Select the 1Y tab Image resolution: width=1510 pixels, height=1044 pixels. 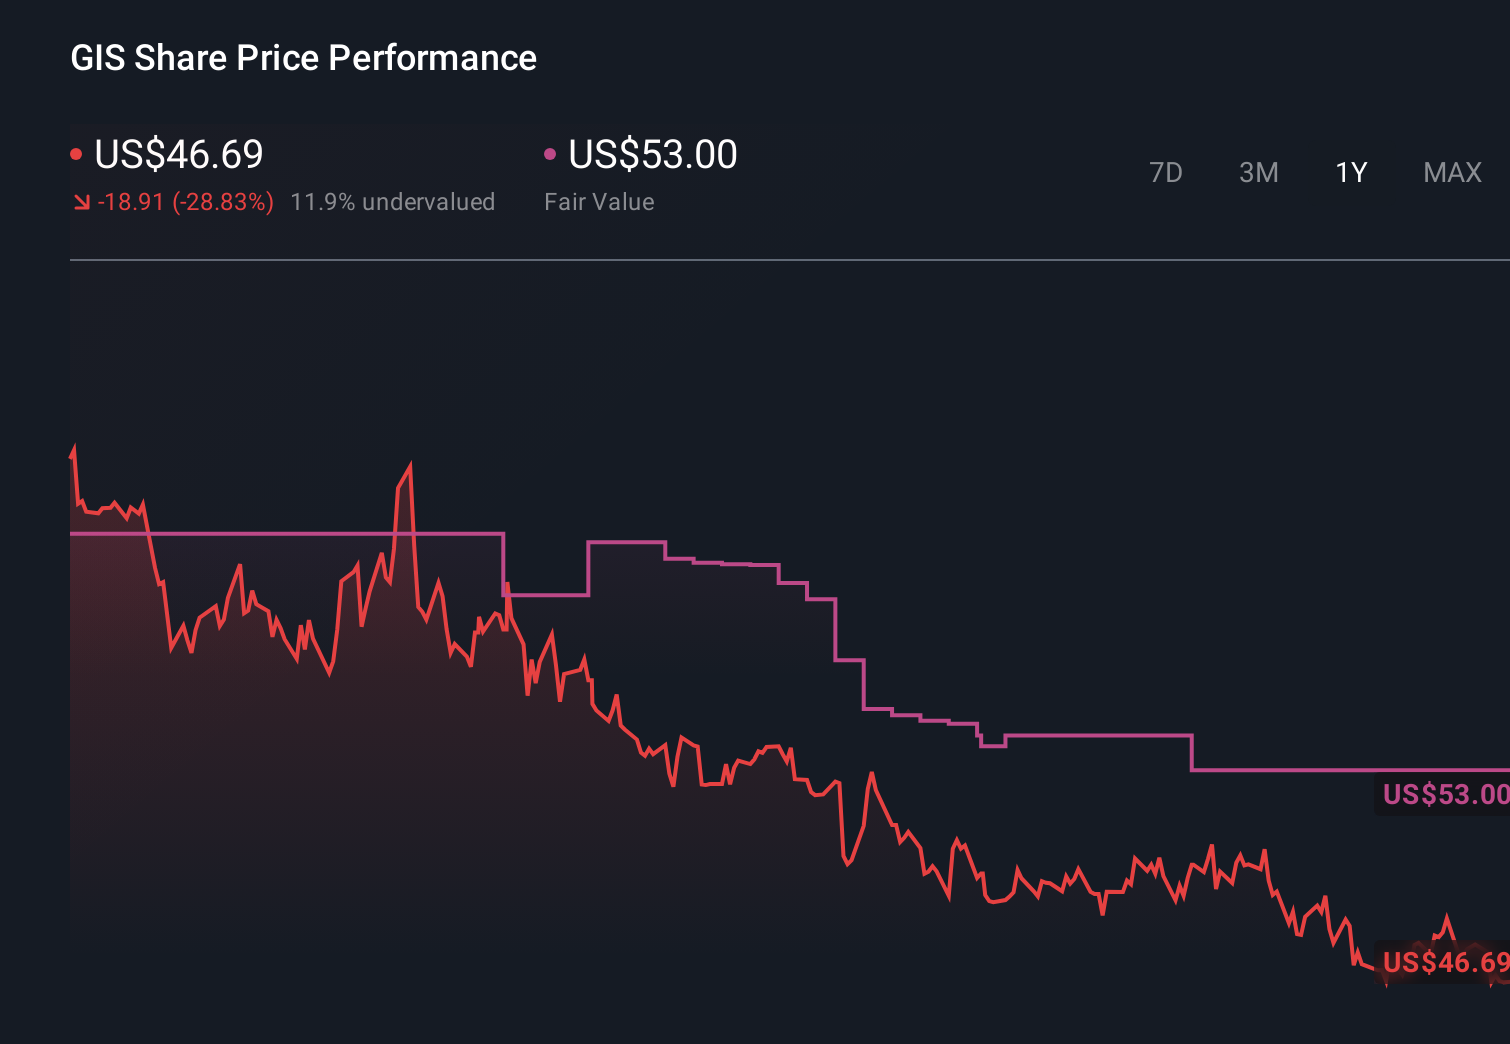point(1350,172)
